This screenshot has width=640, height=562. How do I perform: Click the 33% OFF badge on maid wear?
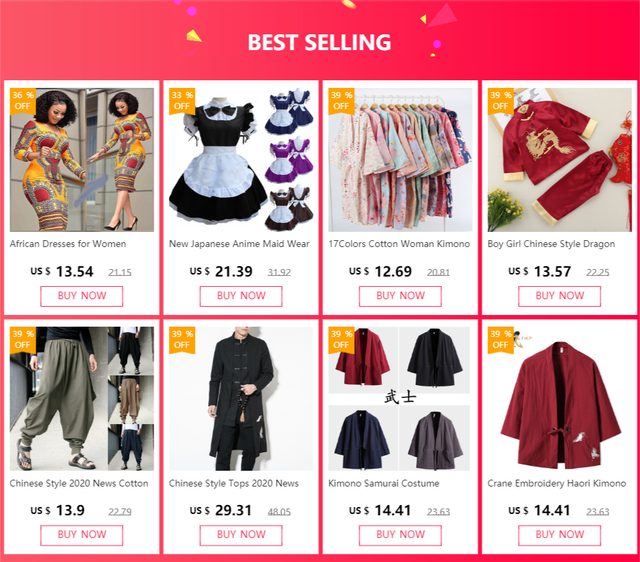point(182,100)
